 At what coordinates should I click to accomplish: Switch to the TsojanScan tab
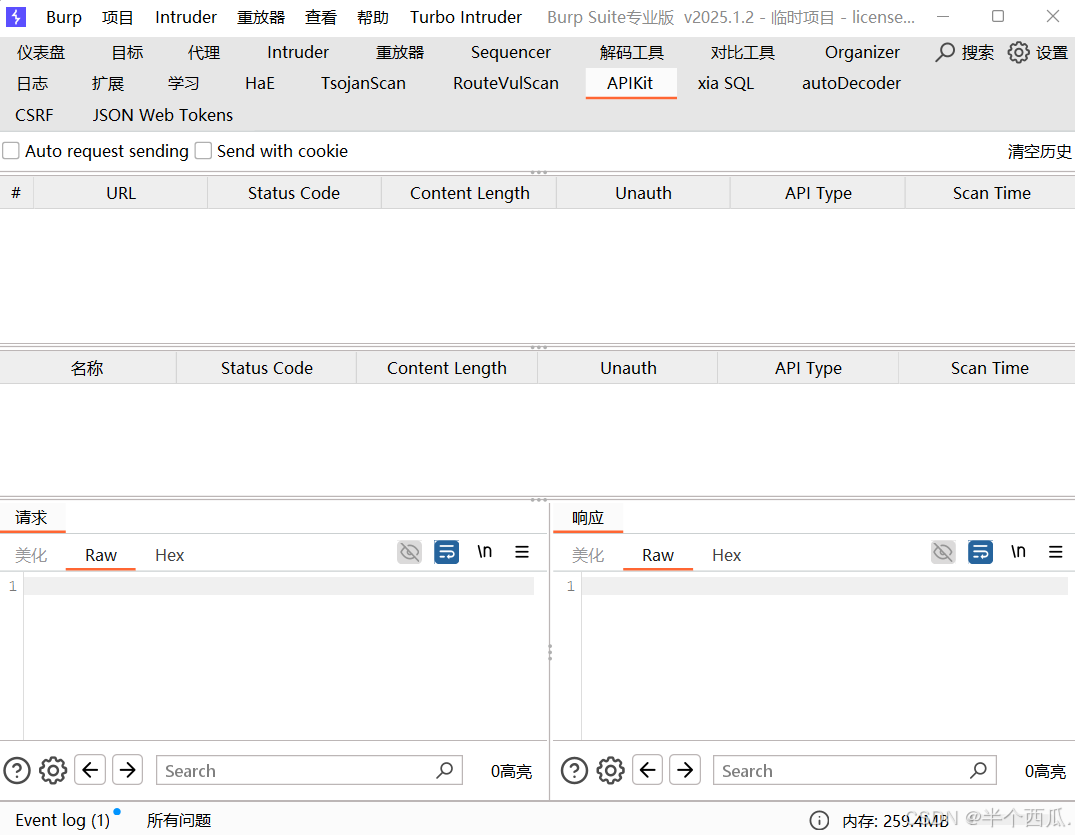(363, 84)
